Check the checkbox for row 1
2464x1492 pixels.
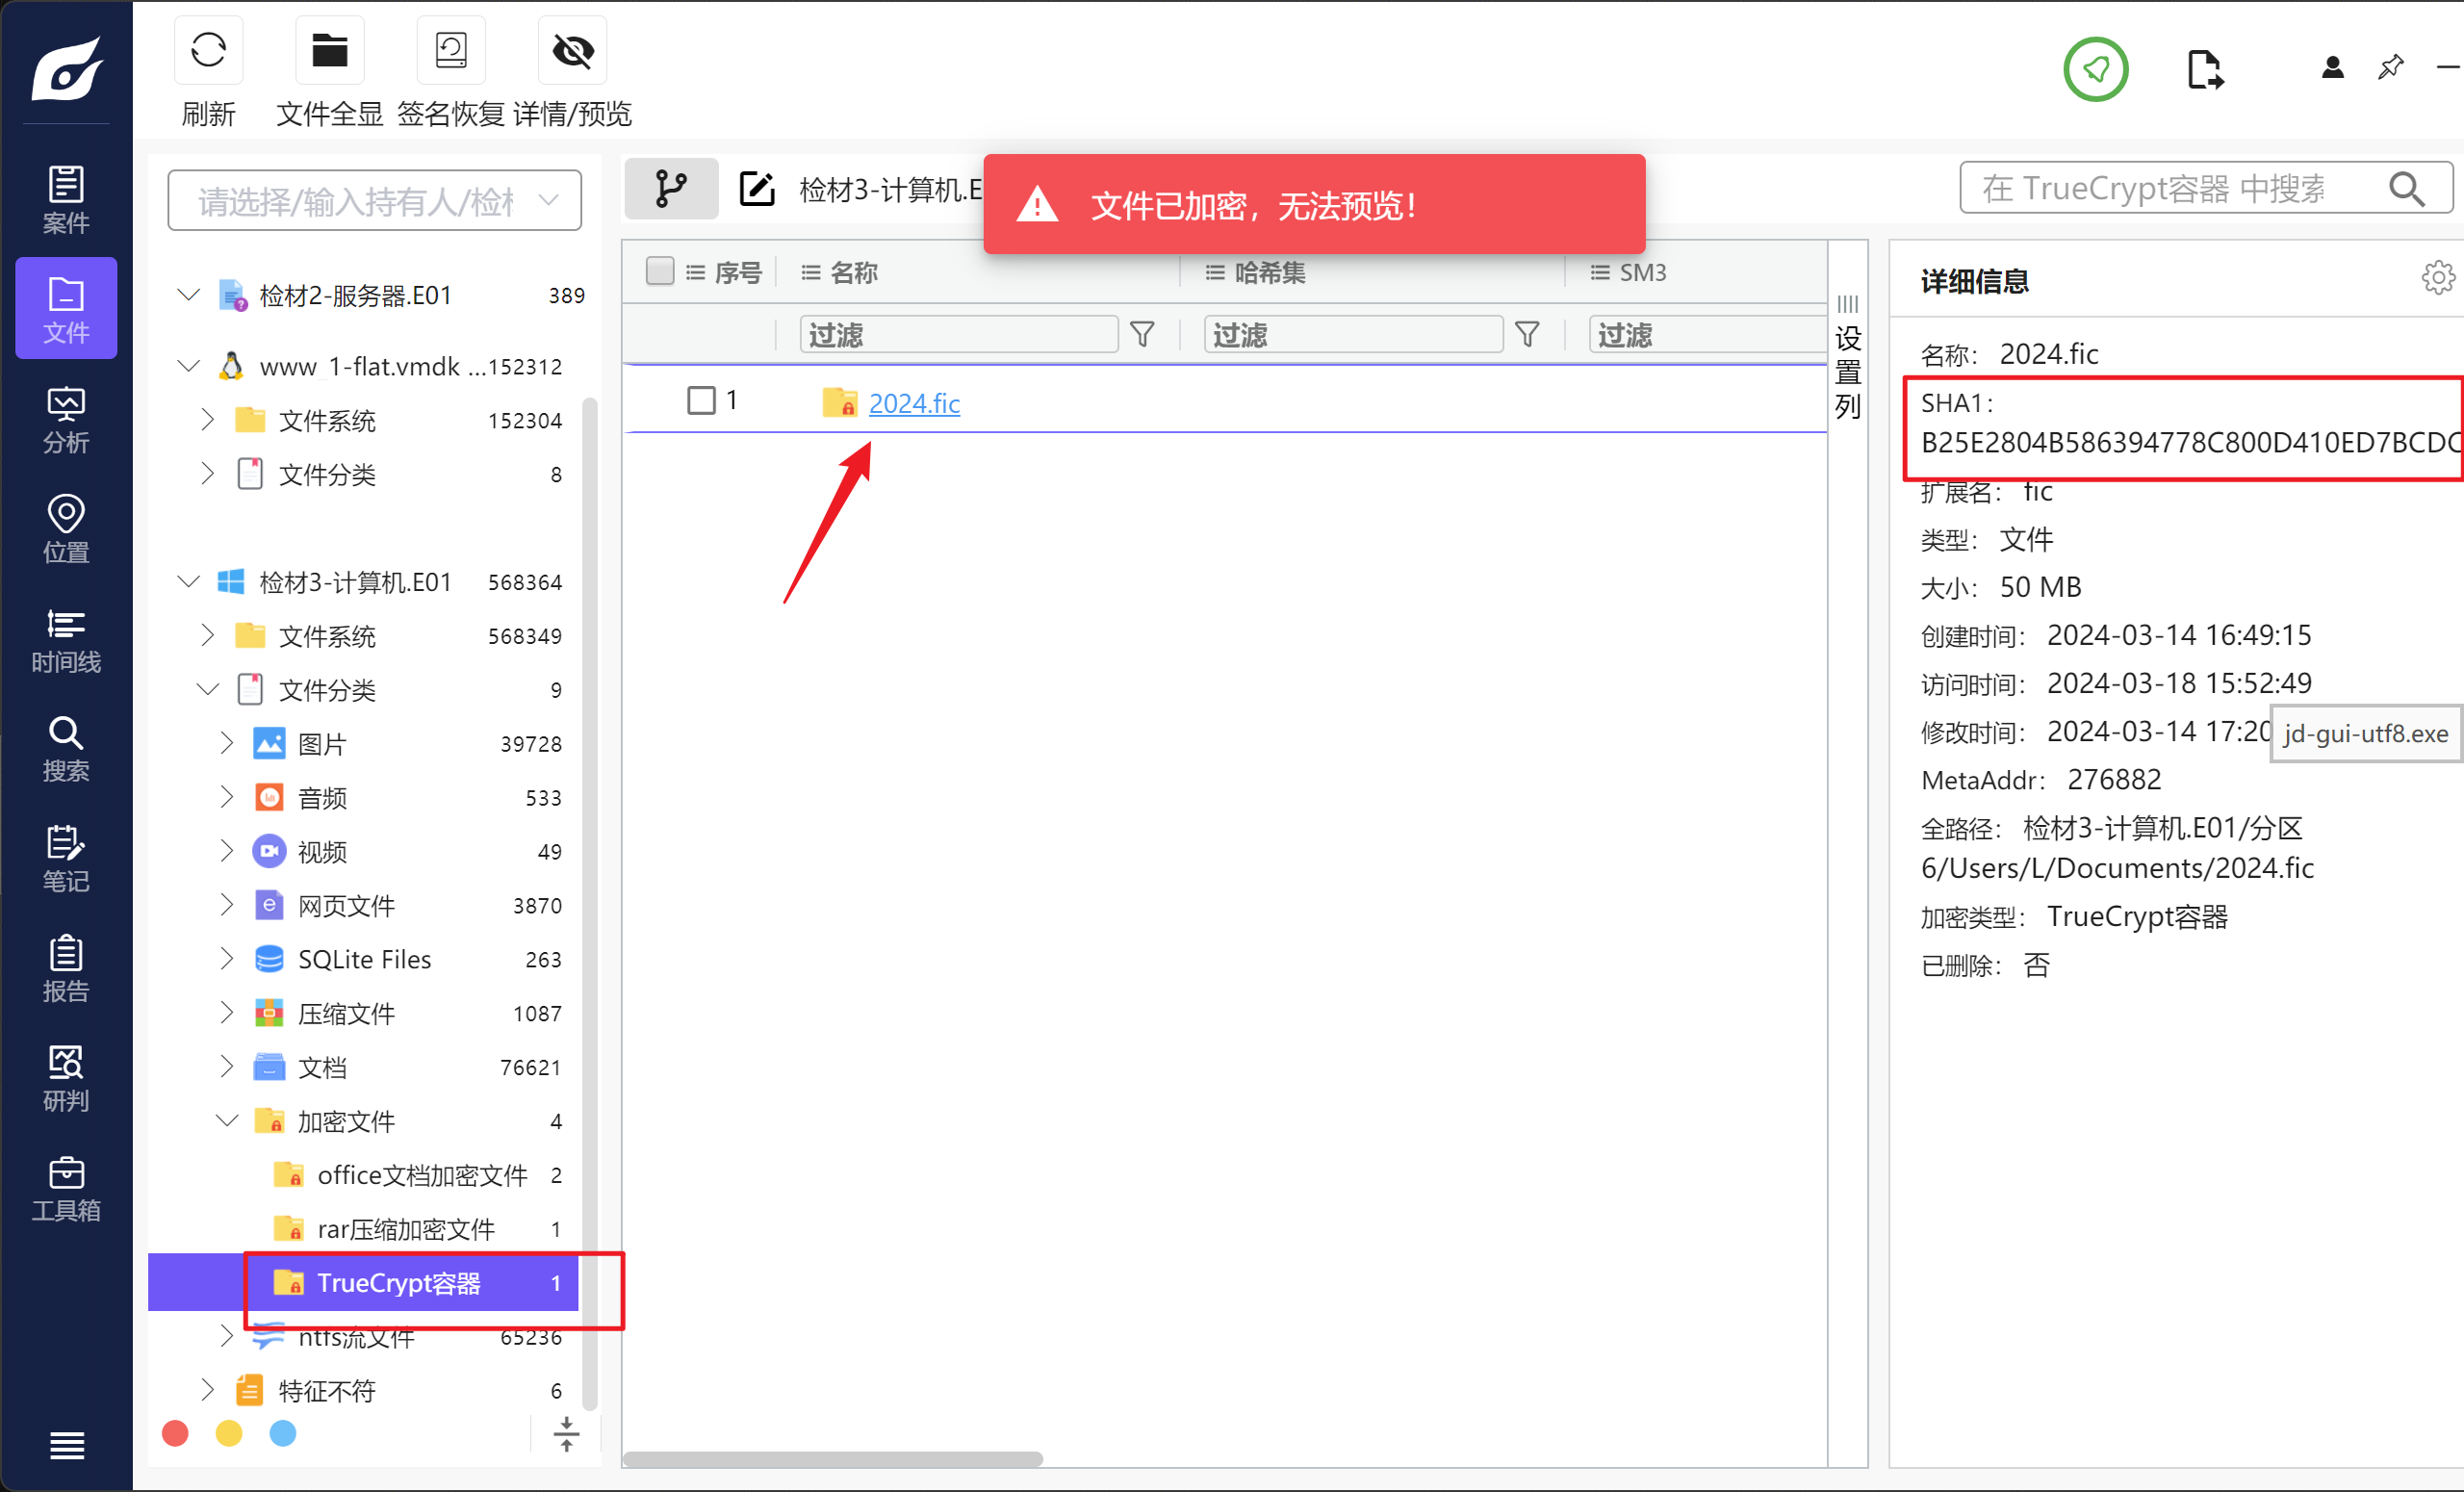coord(702,401)
